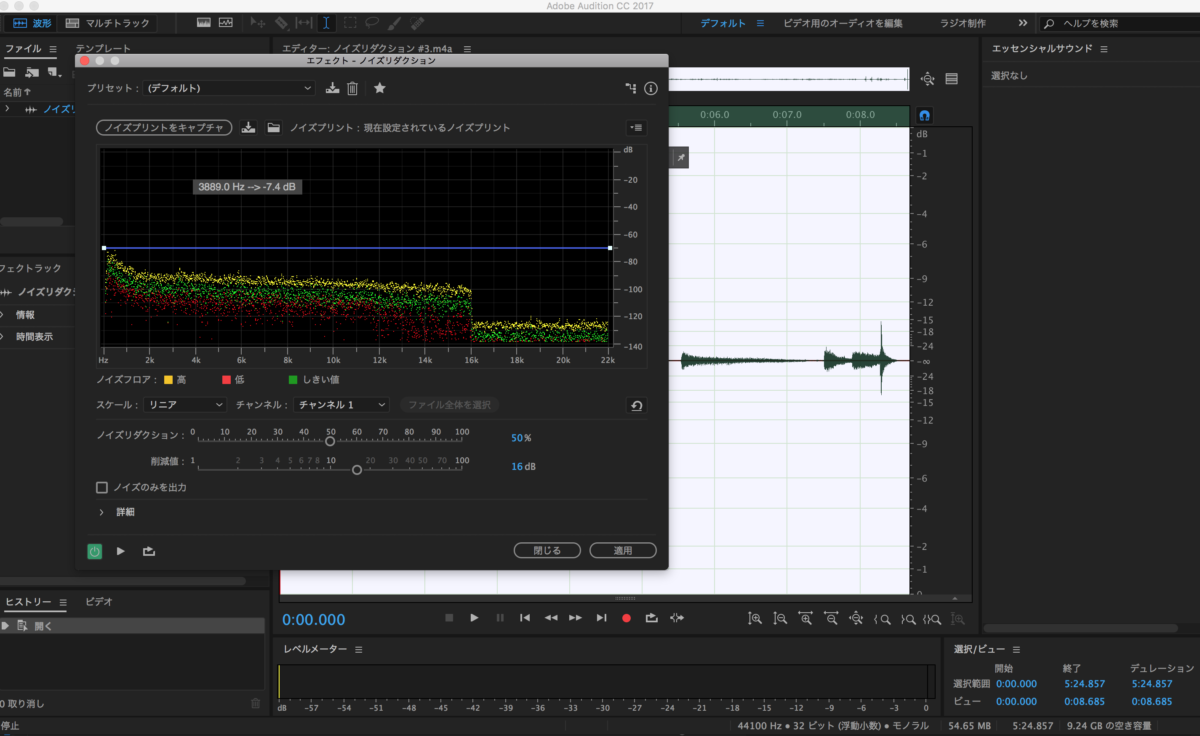Click the 適用 button
The height and width of the screenshot is (736, 1200).
(x=623, y=550)
